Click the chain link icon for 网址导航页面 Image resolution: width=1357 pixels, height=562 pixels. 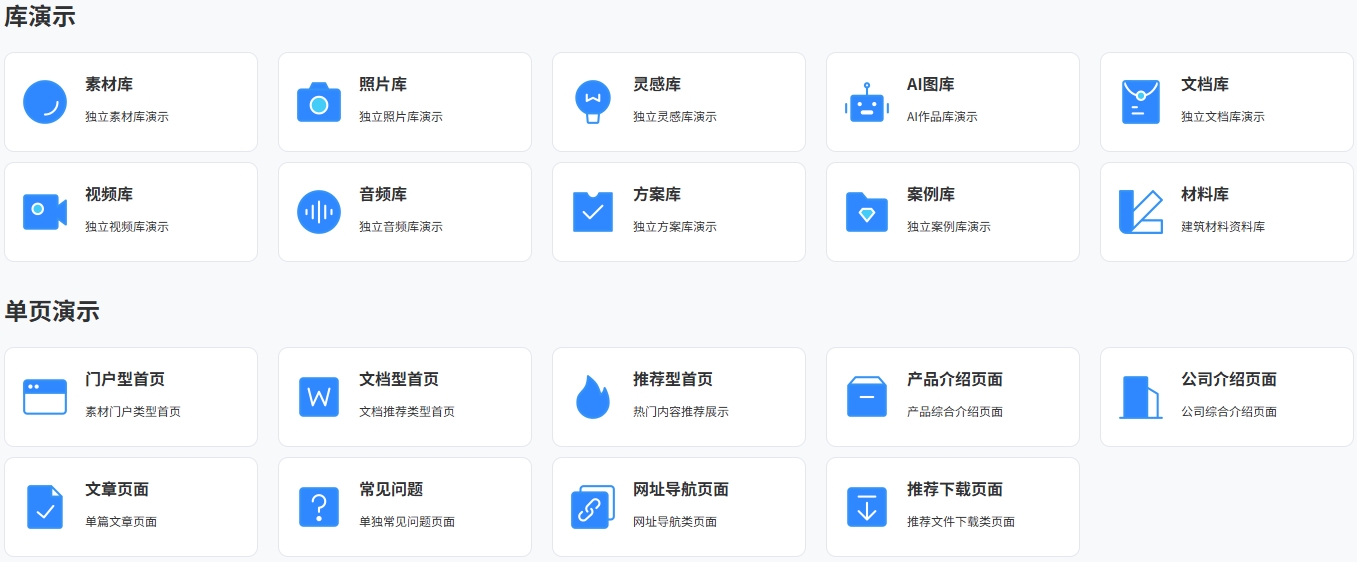593,507
